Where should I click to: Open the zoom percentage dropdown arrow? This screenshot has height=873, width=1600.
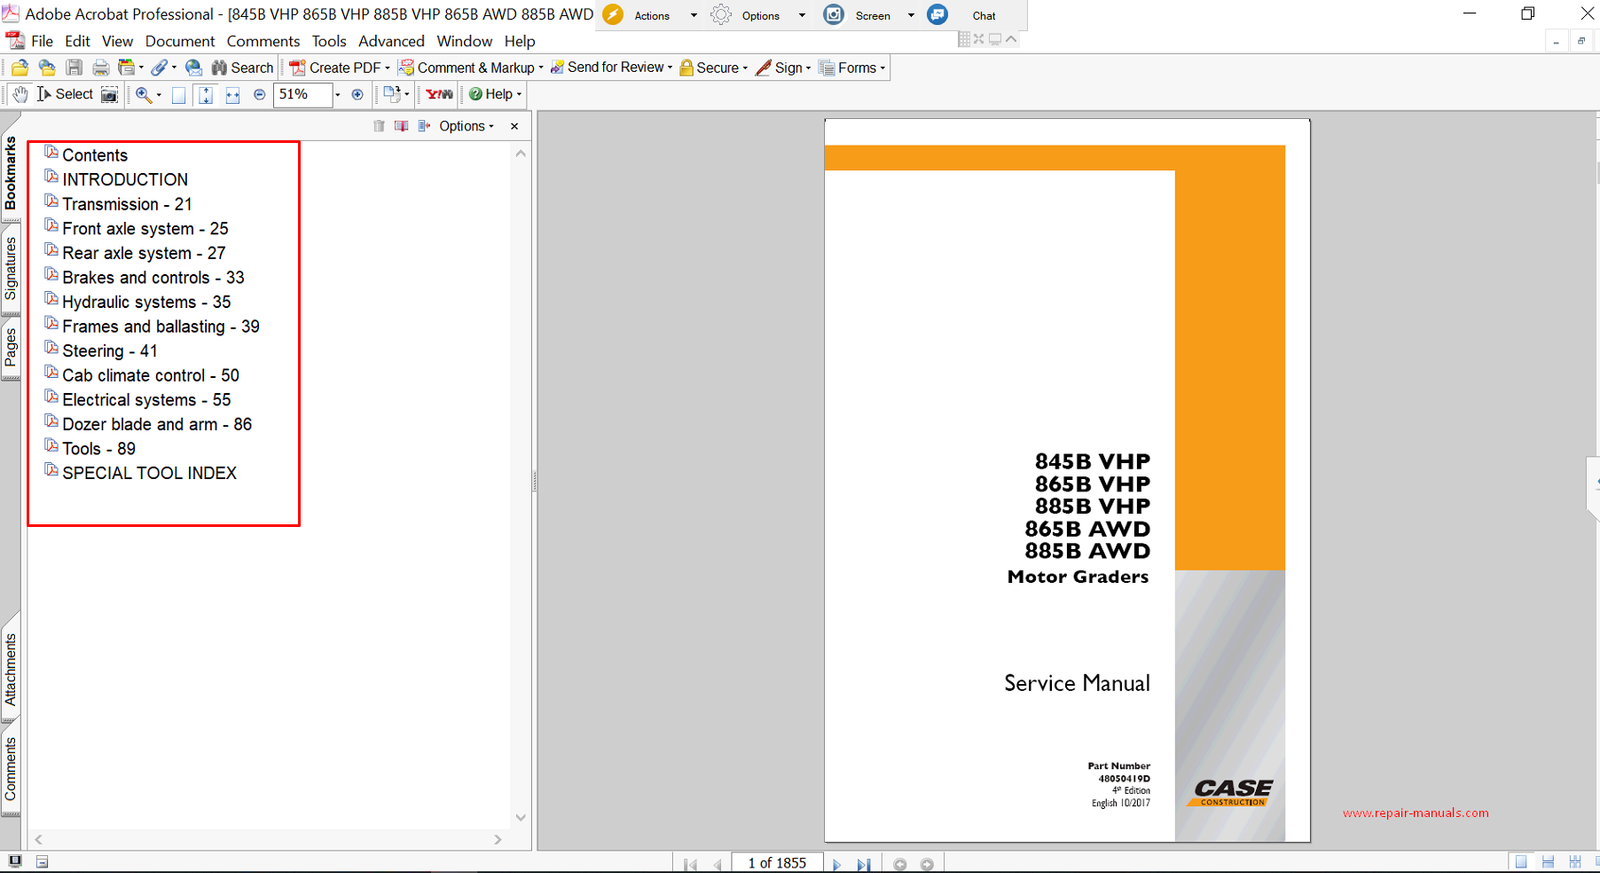[338, 94]
